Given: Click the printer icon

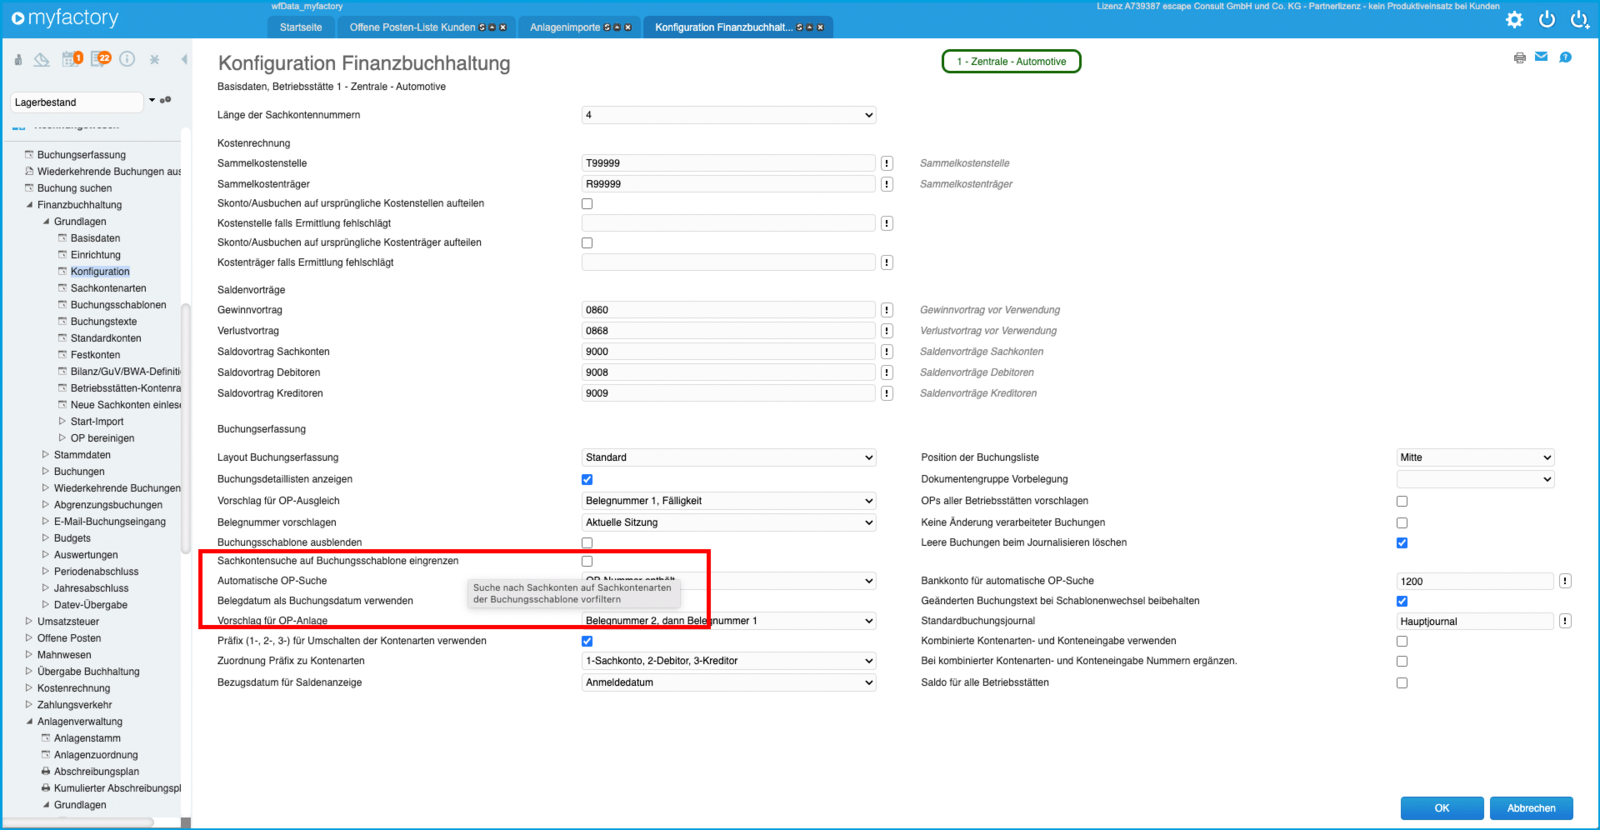Looking at the screenshot, I should [x=1519, y=58].
